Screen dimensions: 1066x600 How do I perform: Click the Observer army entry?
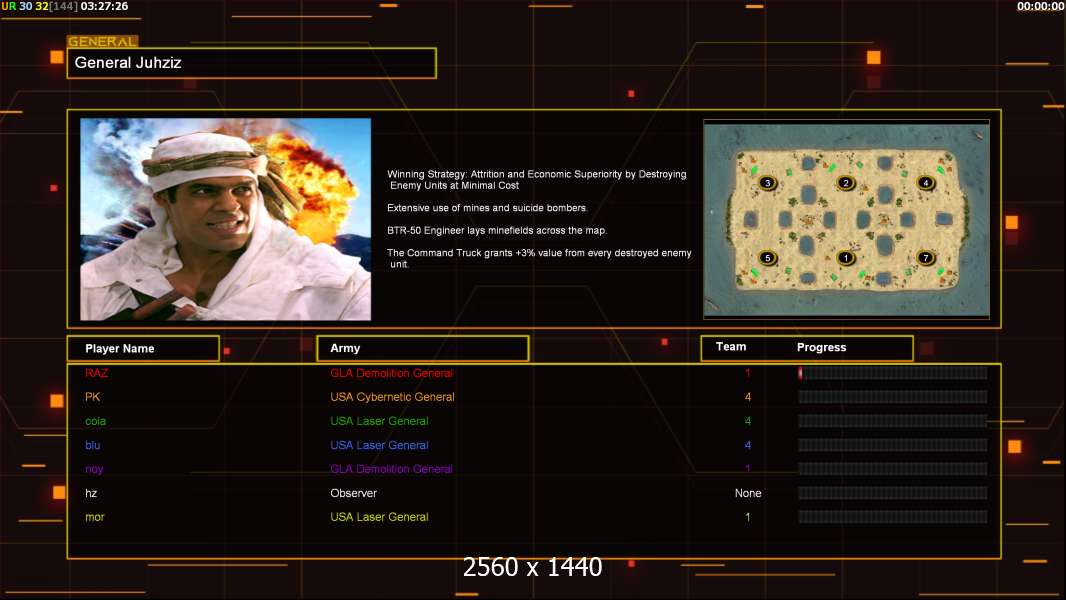tap(354, 493)
